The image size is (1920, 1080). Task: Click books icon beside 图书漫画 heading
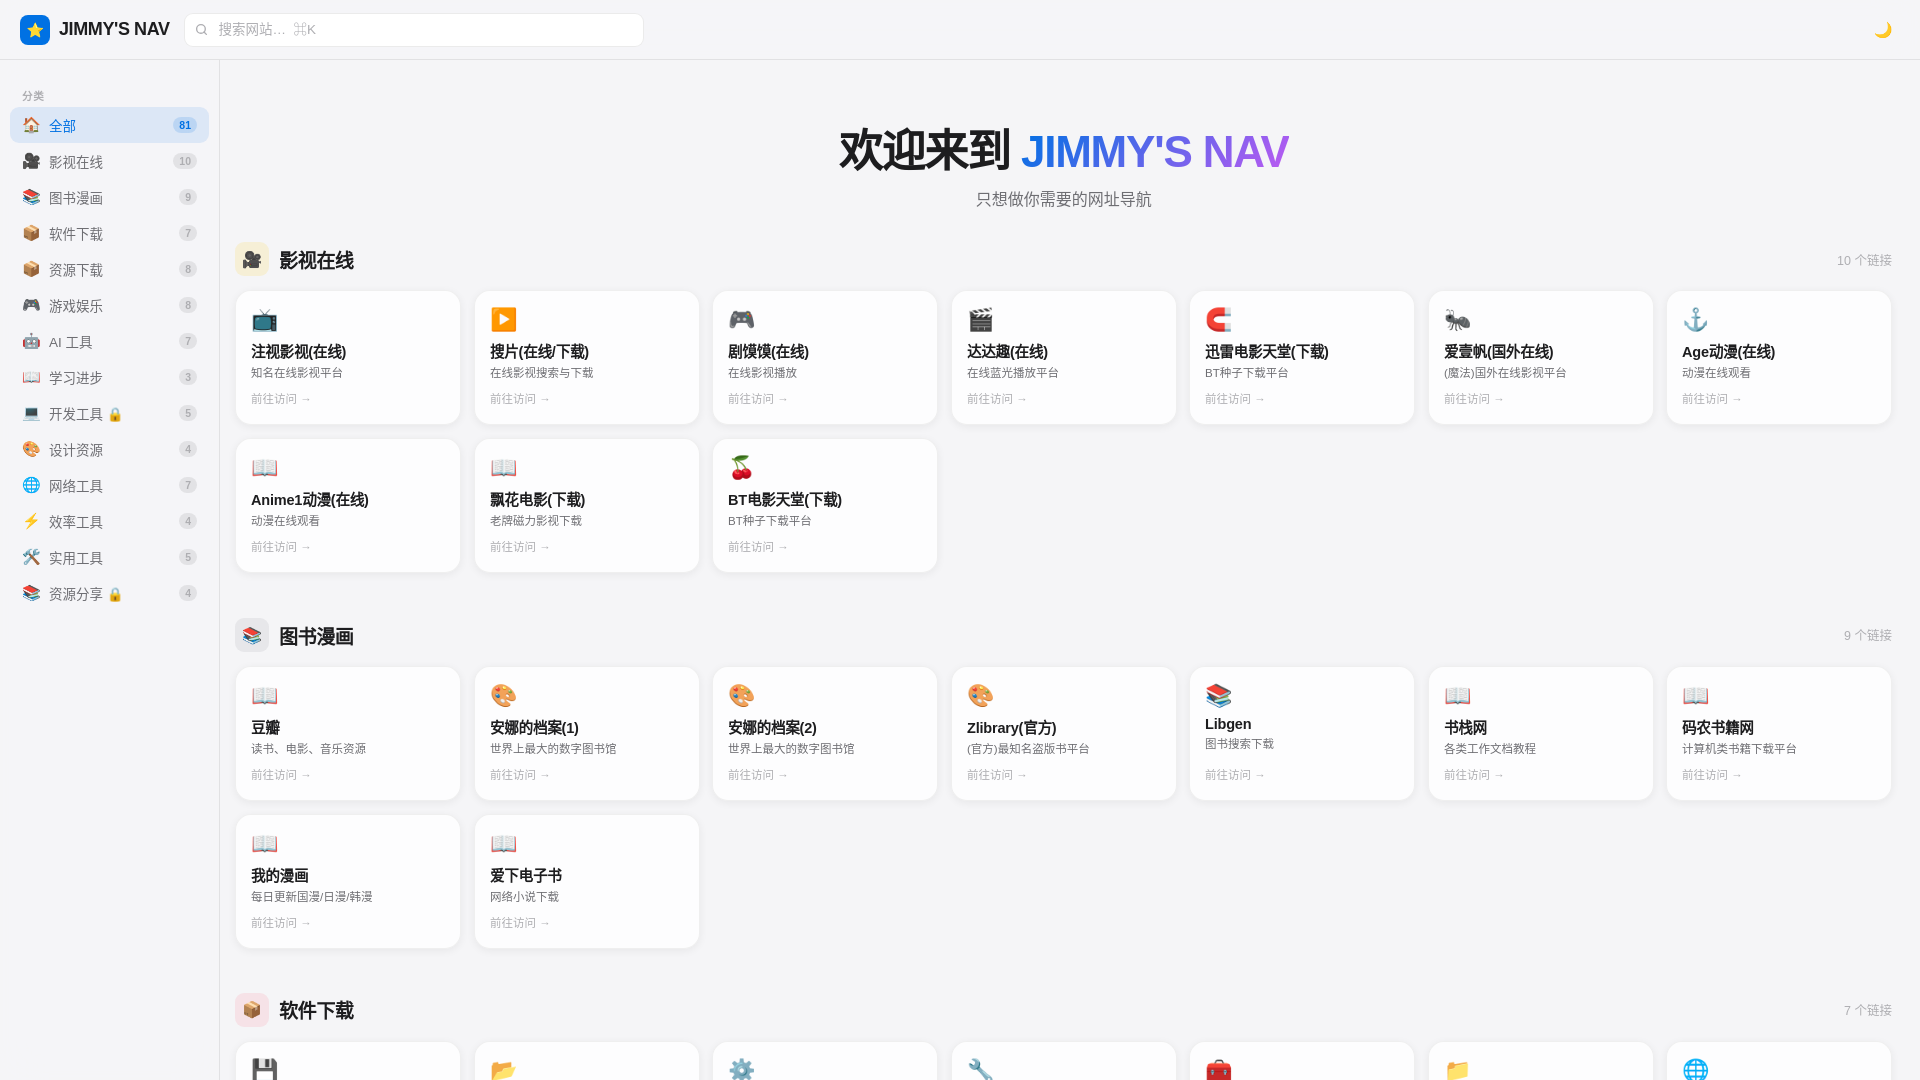click(252, 635)
